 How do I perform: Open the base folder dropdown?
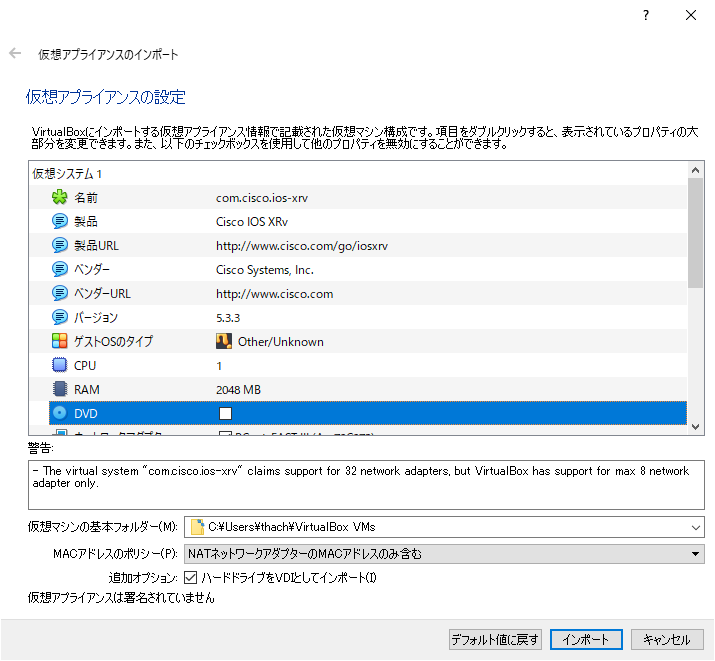click(x=695, y=527)
